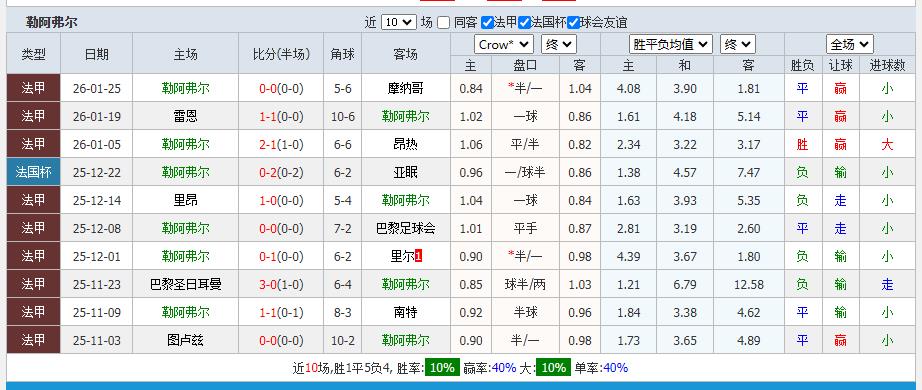Click corner count 10-2 in 图卢兹 row
This screenshot has width=922, height=390.
click(343, 341)
